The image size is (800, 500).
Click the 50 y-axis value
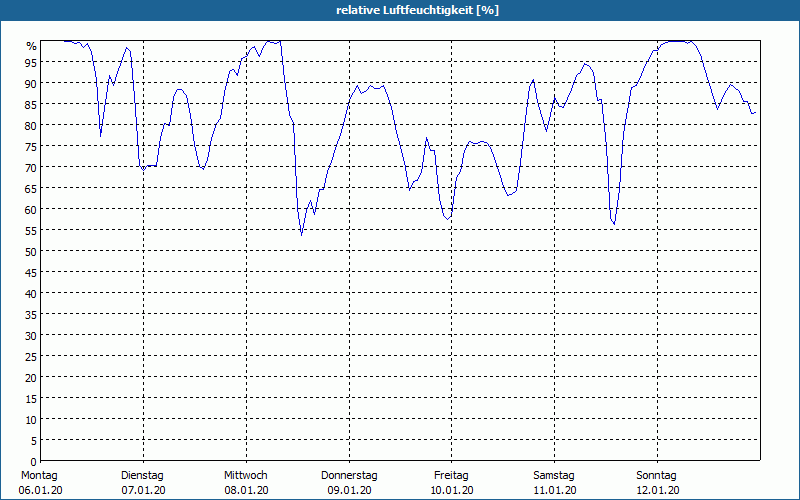(31, 252)
